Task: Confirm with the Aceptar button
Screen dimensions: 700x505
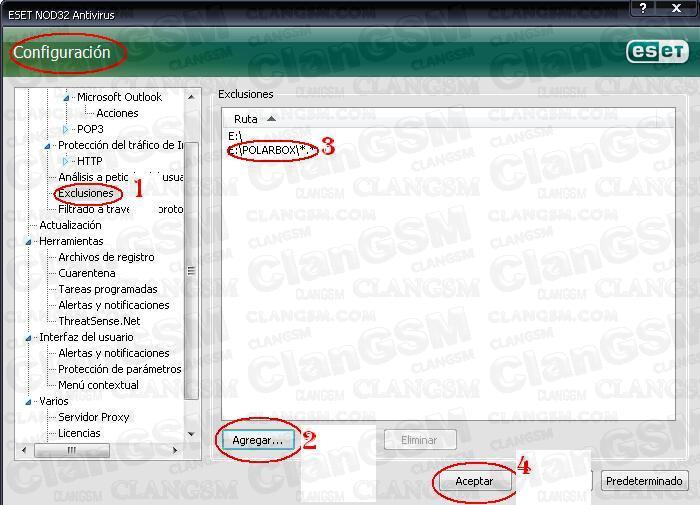Action: [x=475, y=481]
